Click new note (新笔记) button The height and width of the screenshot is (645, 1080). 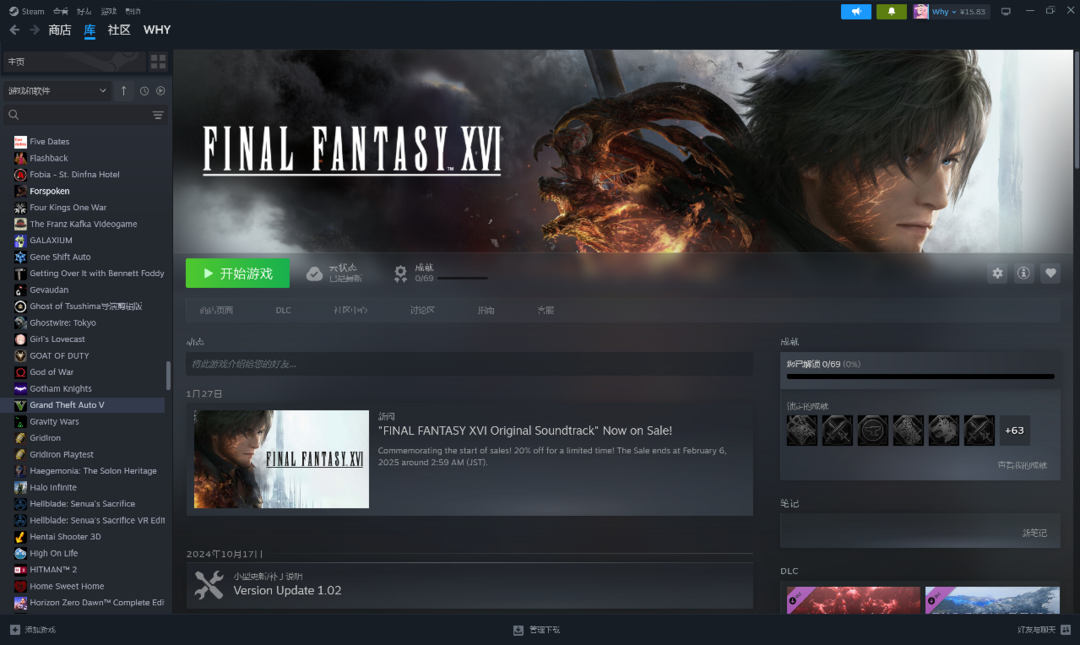(x=1034, y=533)
